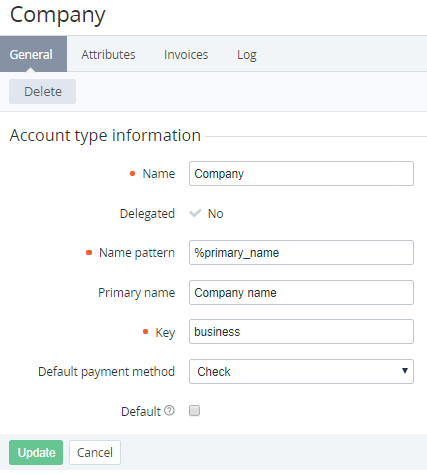Click the Delete button
427x474 pixels.
pos(43,91)
